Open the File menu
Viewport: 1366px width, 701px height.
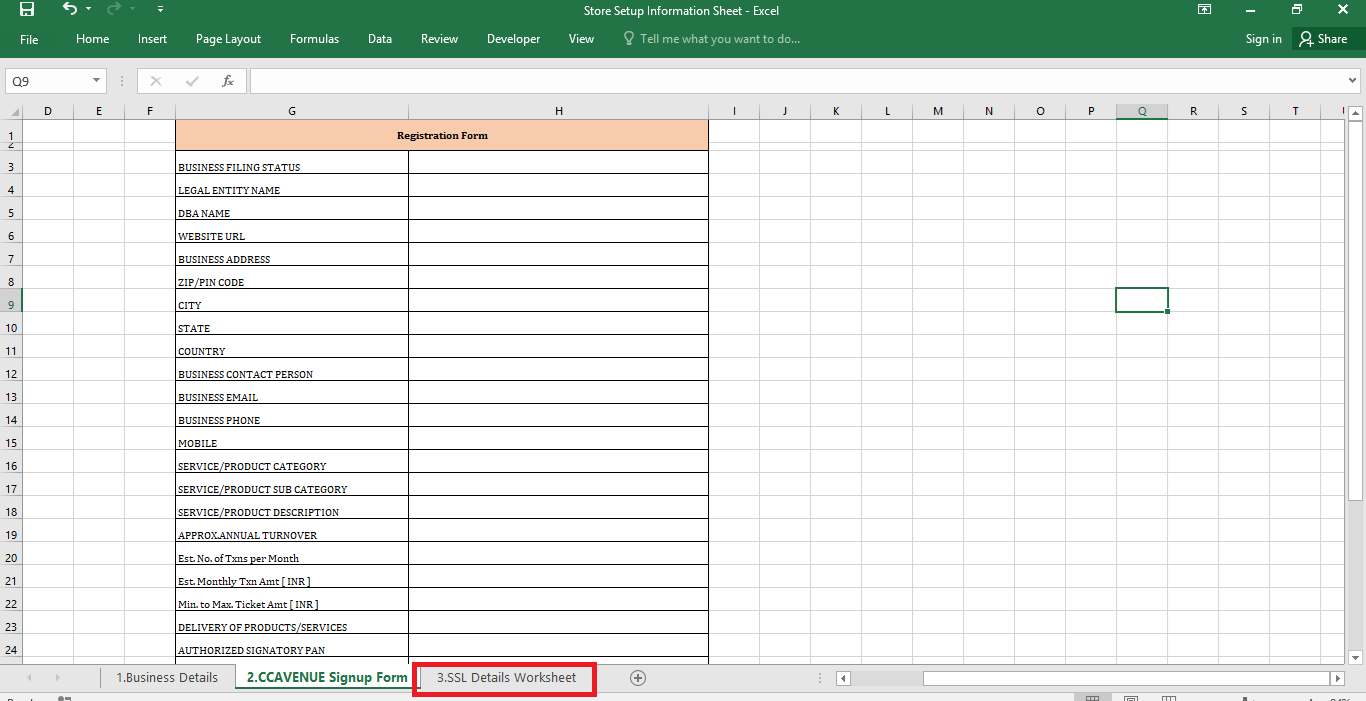29,39
